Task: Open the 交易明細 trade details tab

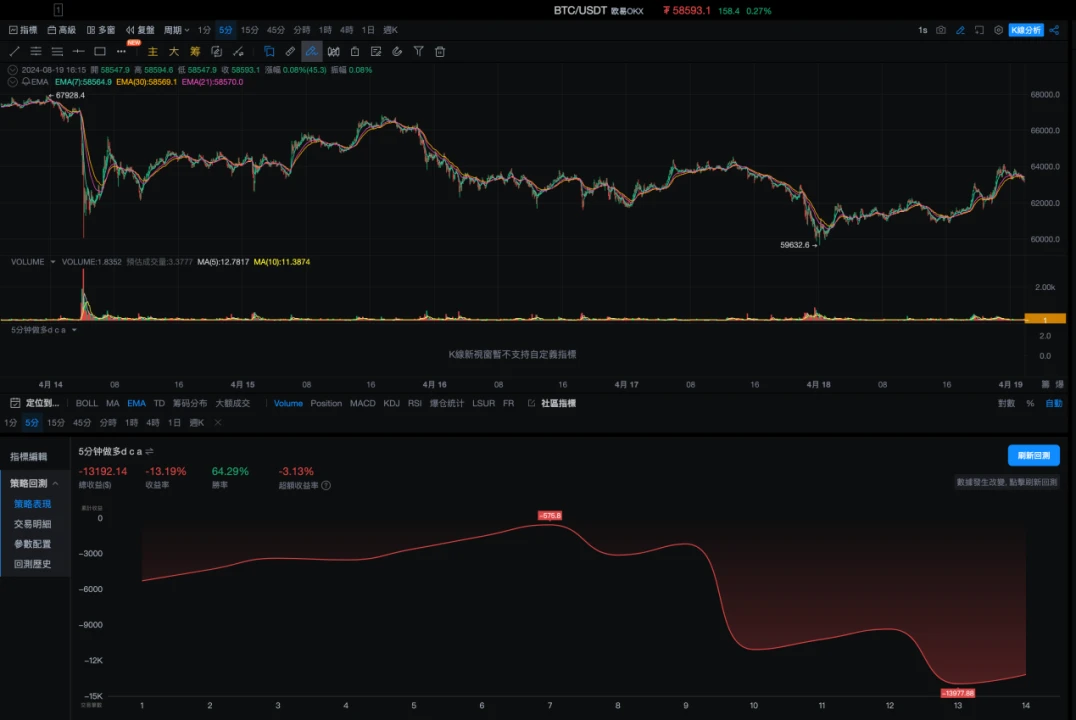Action: (33, 524)
